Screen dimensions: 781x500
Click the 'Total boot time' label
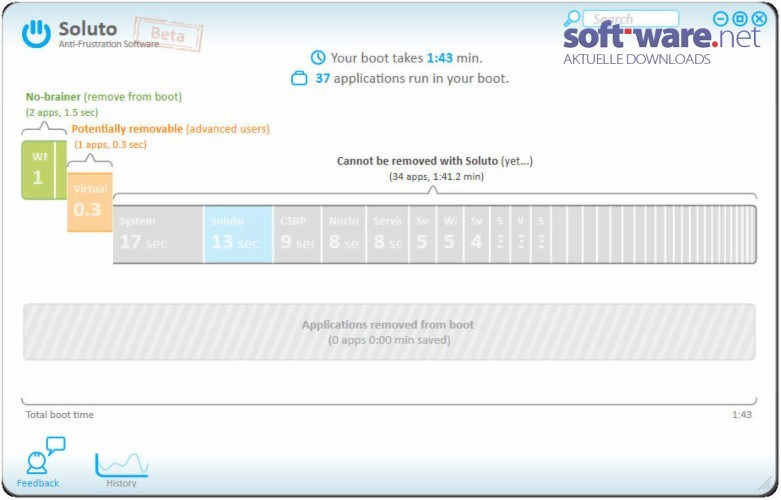coord(60,414)
